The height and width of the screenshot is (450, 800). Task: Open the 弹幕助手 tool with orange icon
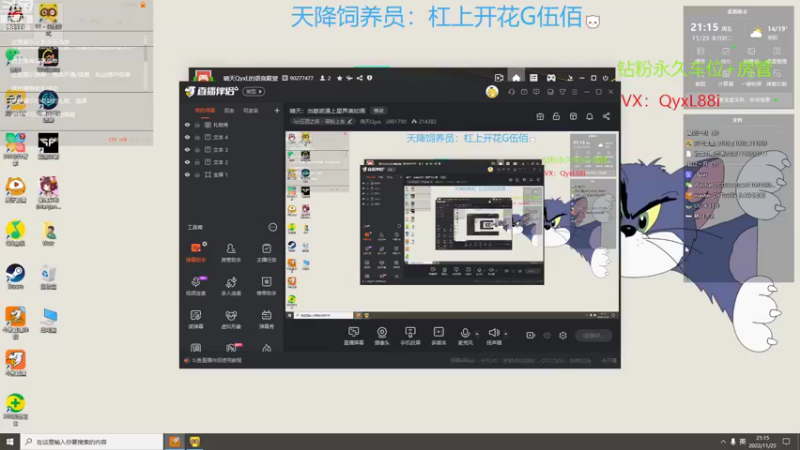click(x=196, y=252)
